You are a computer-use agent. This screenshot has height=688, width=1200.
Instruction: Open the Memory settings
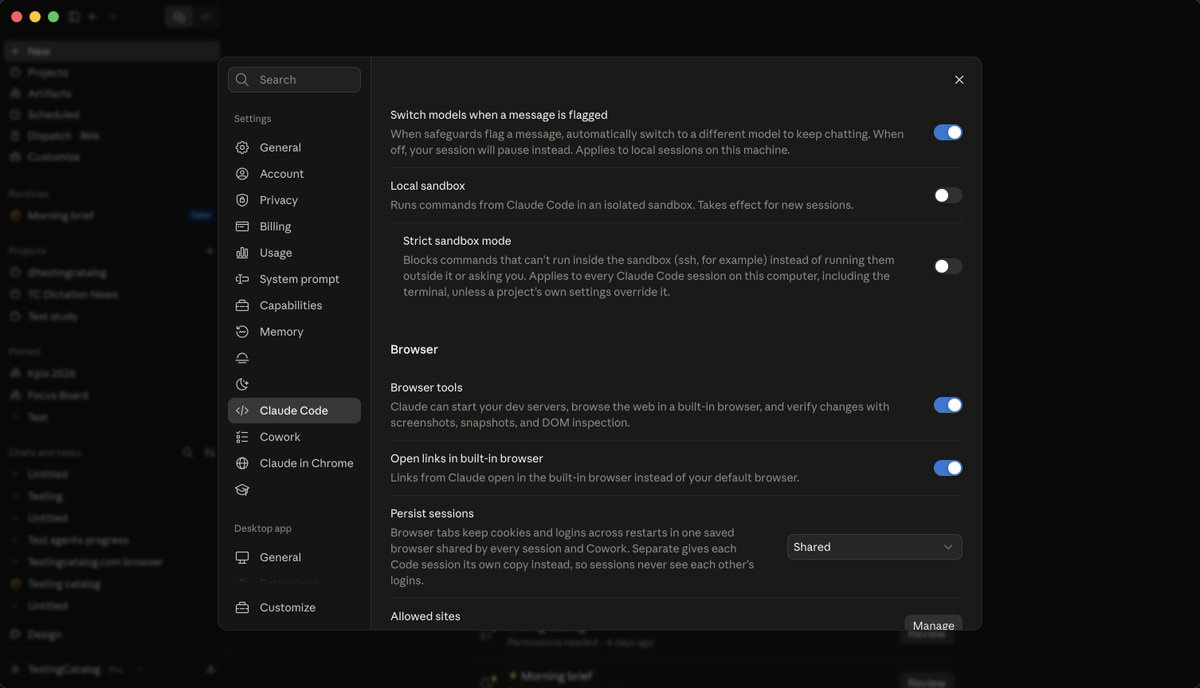(x=294, y=331)
